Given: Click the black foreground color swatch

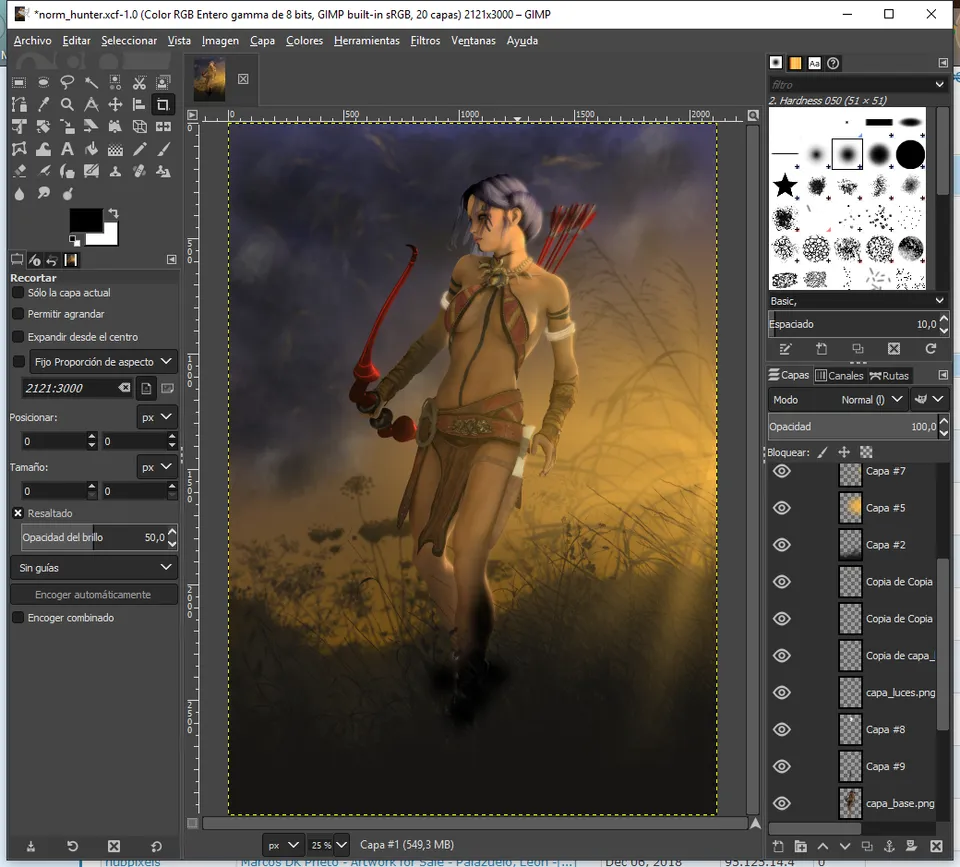Looking at the screenshot, I should (x=85, y=220).
